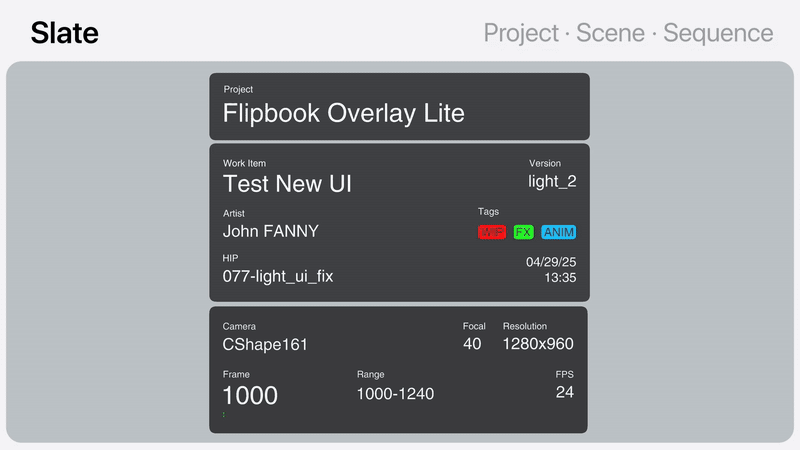Viewport: 800px width, 450px height.
Task: Click the project name Flipbook Overlay Lite
Action: (x=343, y=113)
